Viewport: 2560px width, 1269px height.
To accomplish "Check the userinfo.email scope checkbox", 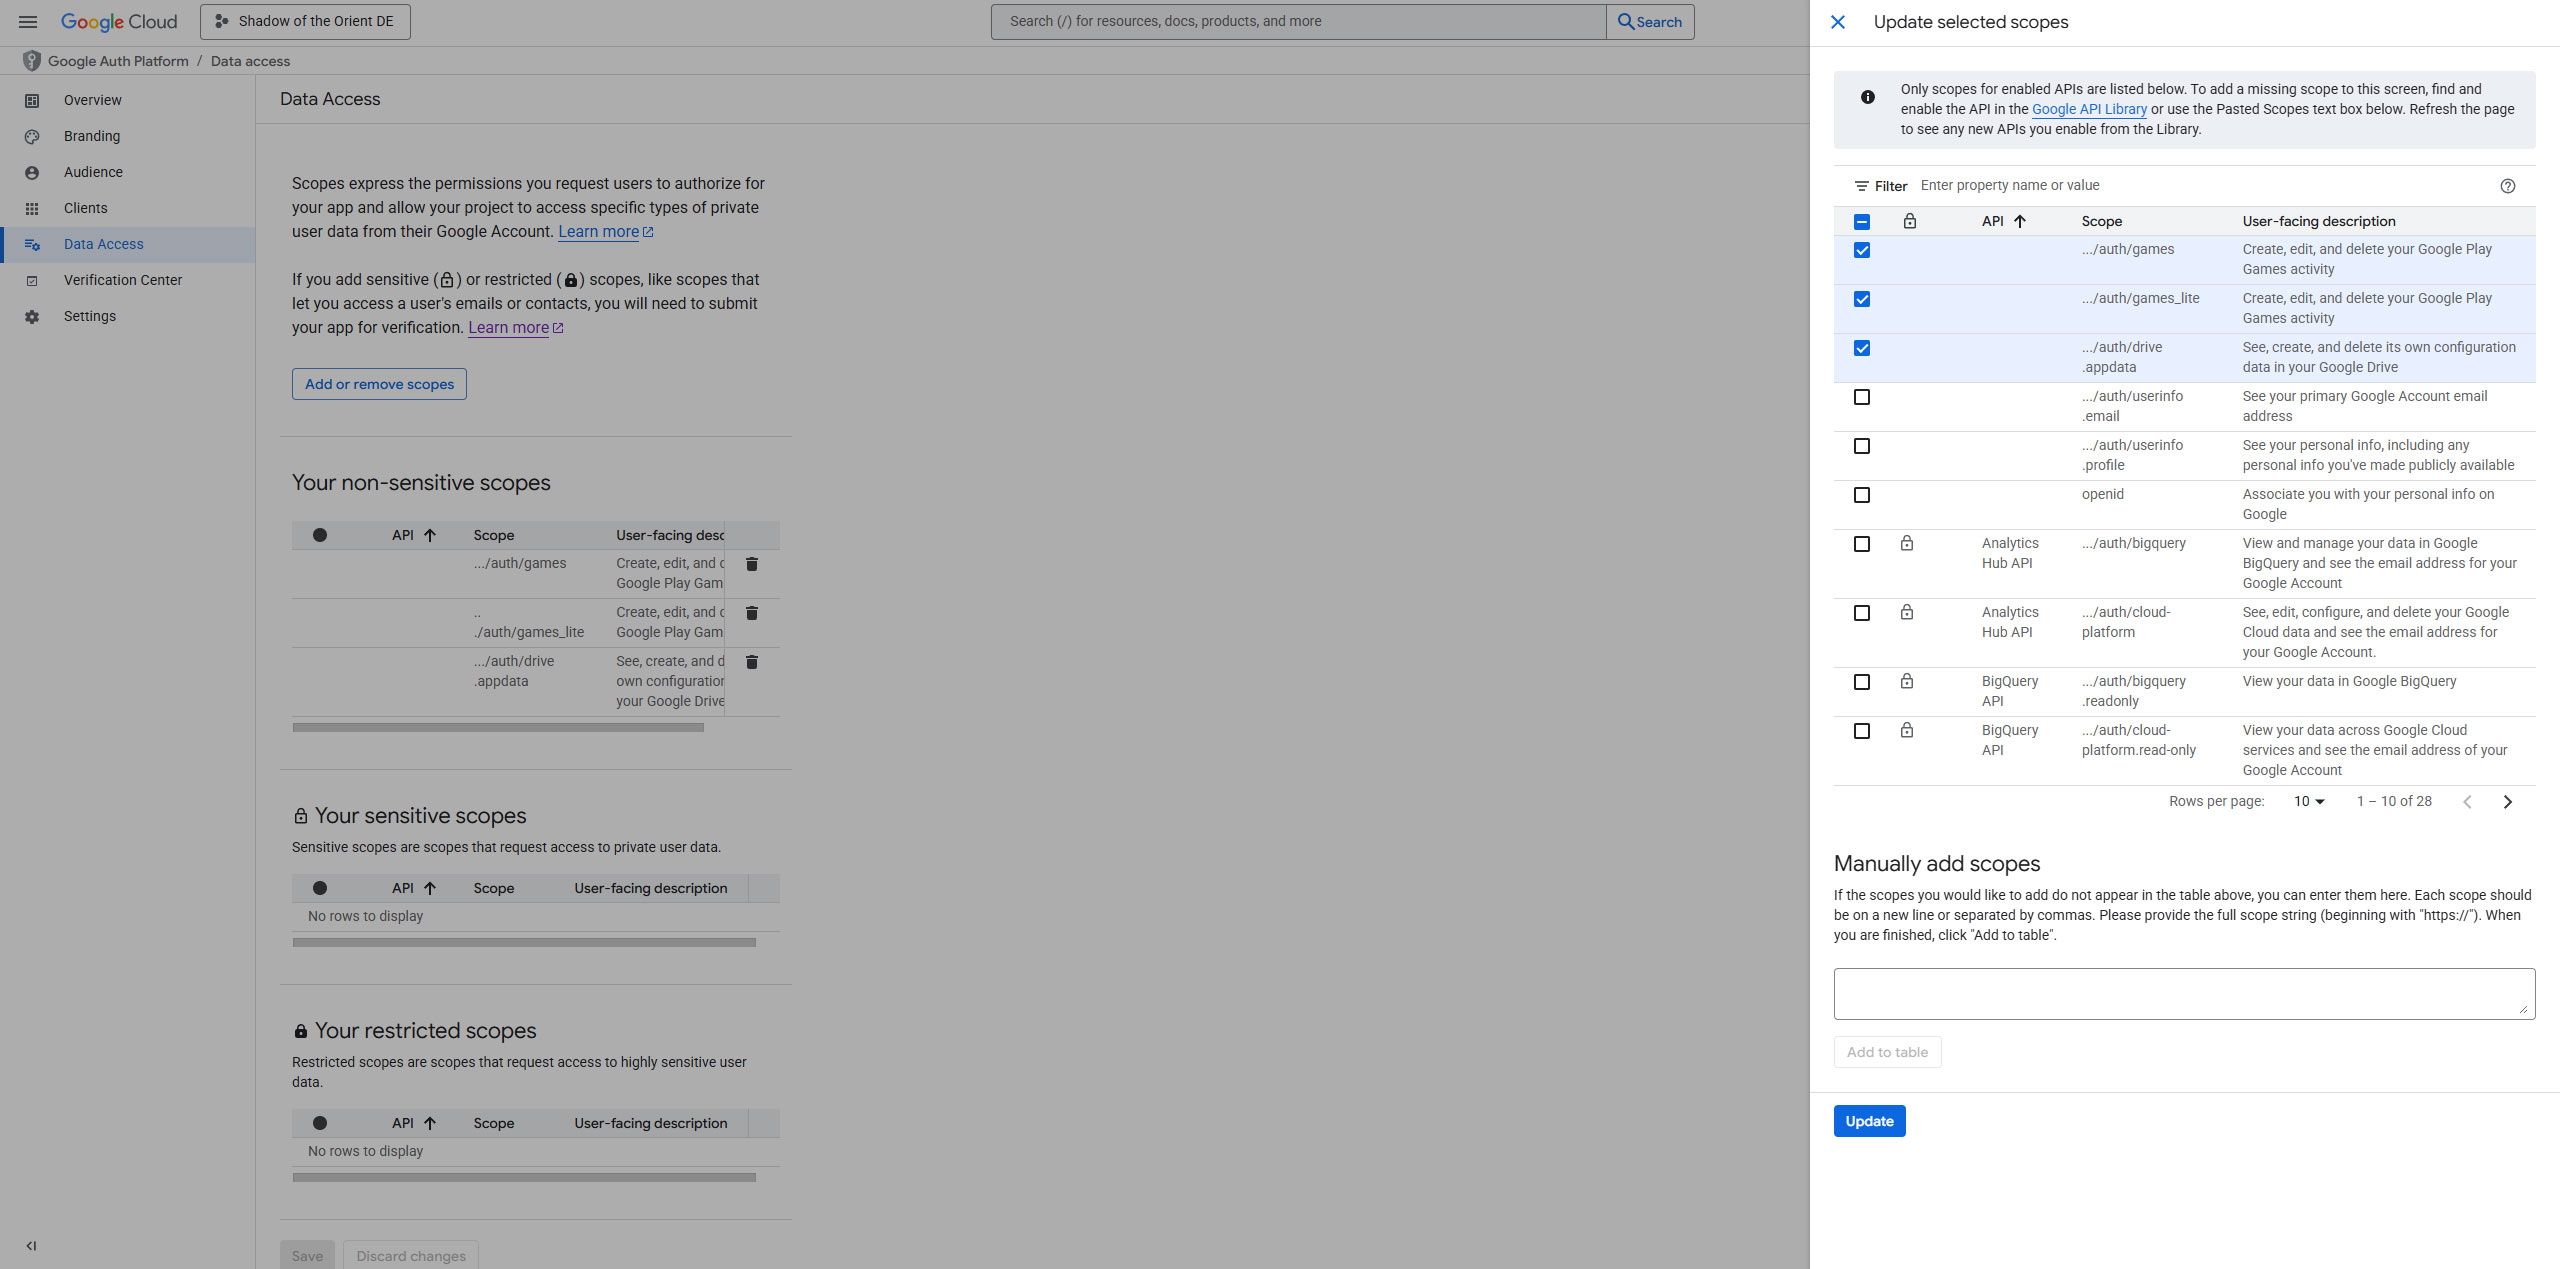I will point(1861,397).
